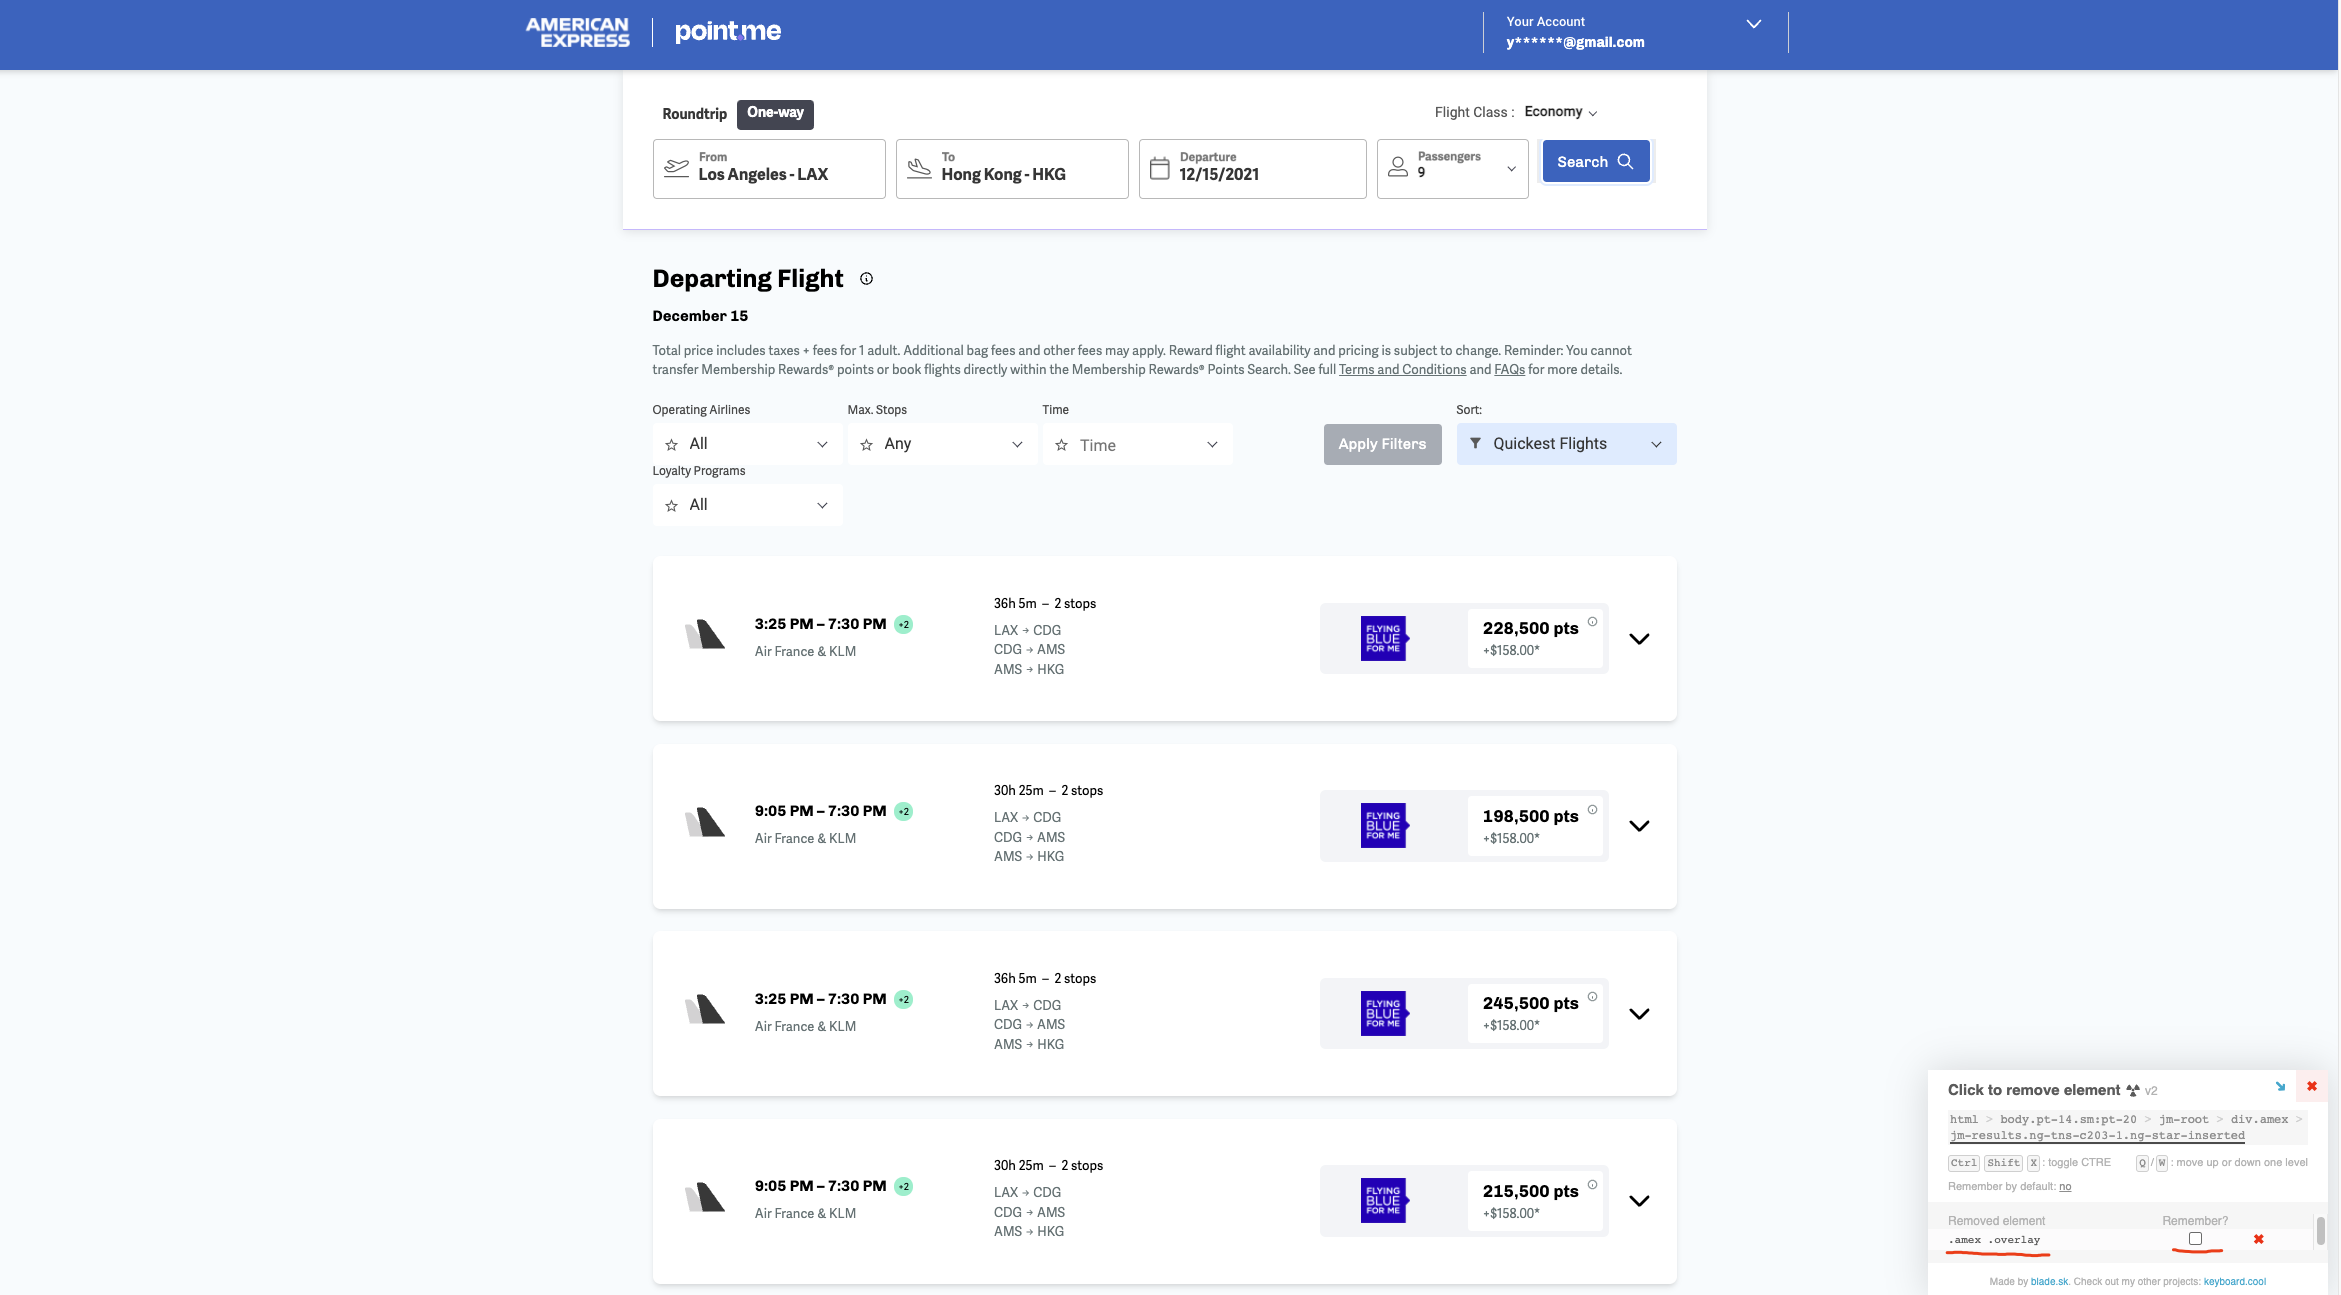Select the One-way trip option
Image resolution: width=2341 pixels, height=1295 pixels.
point(775,113)
